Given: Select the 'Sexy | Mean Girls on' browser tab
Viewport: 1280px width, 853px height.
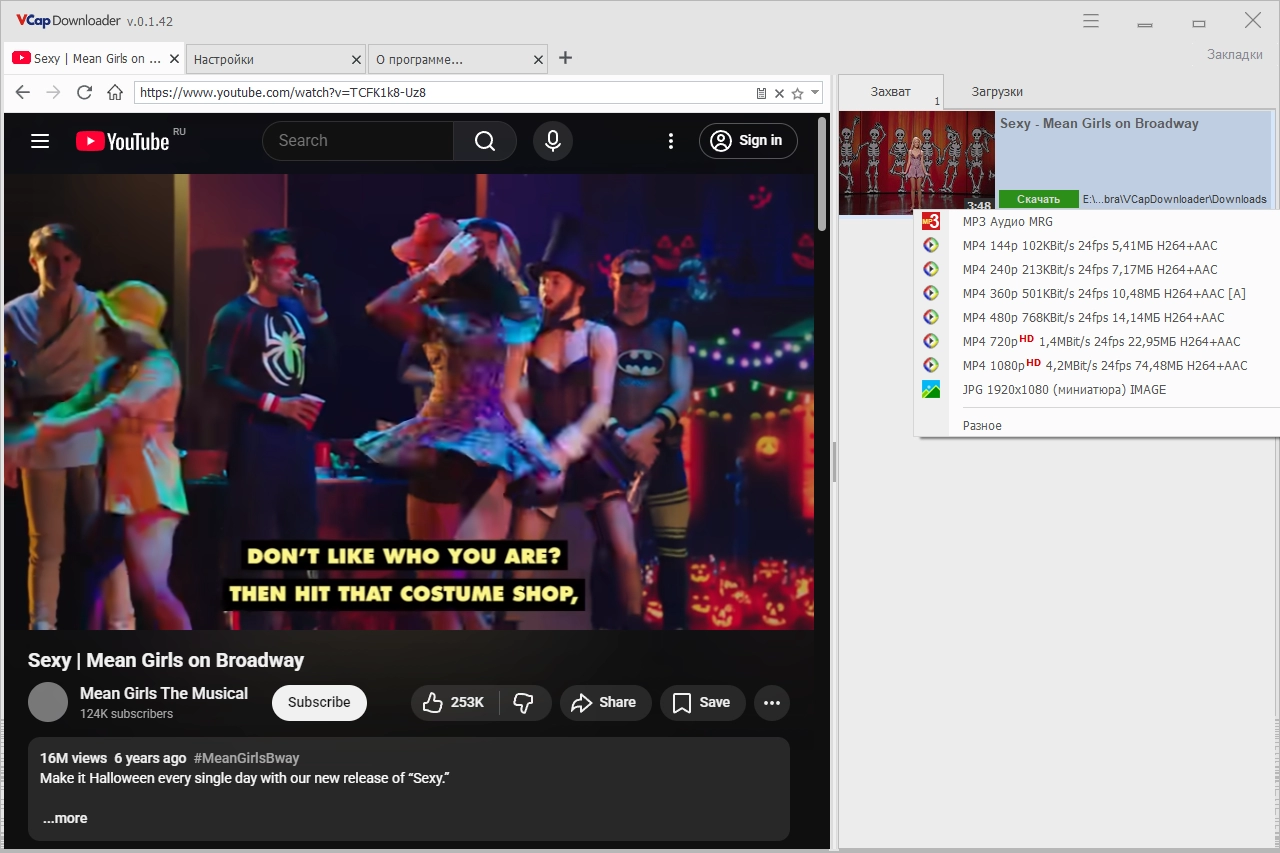Looking at the screenshot, I should [94, 59].
